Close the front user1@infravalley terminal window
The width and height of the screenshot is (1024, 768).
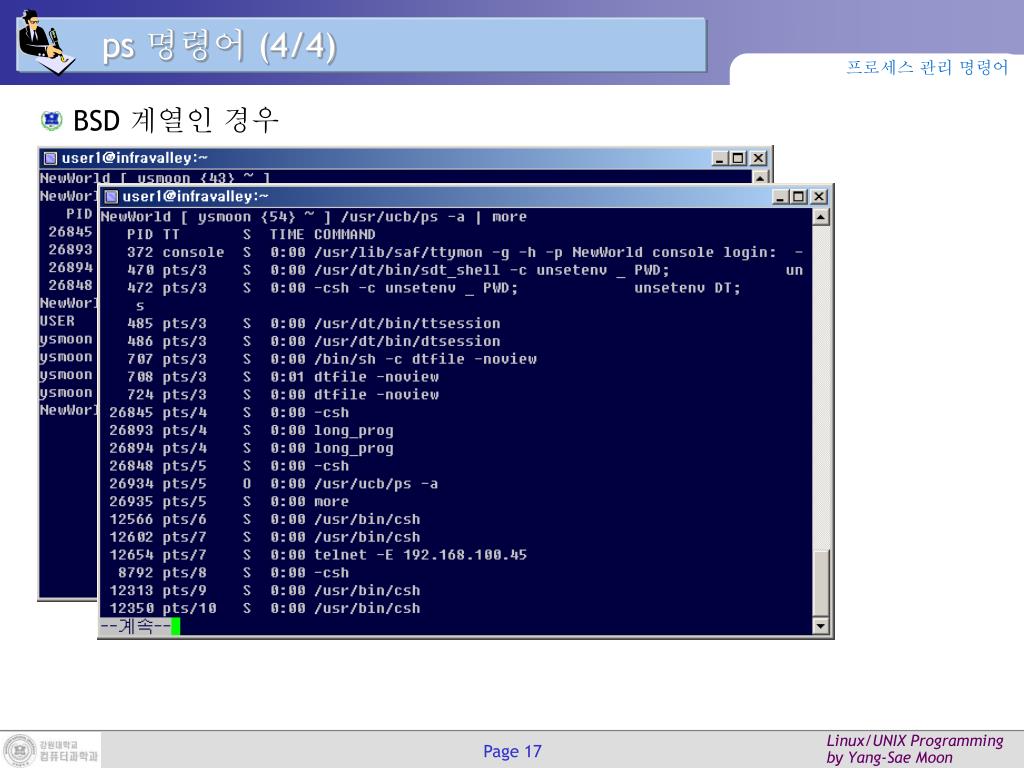[819, 196]
